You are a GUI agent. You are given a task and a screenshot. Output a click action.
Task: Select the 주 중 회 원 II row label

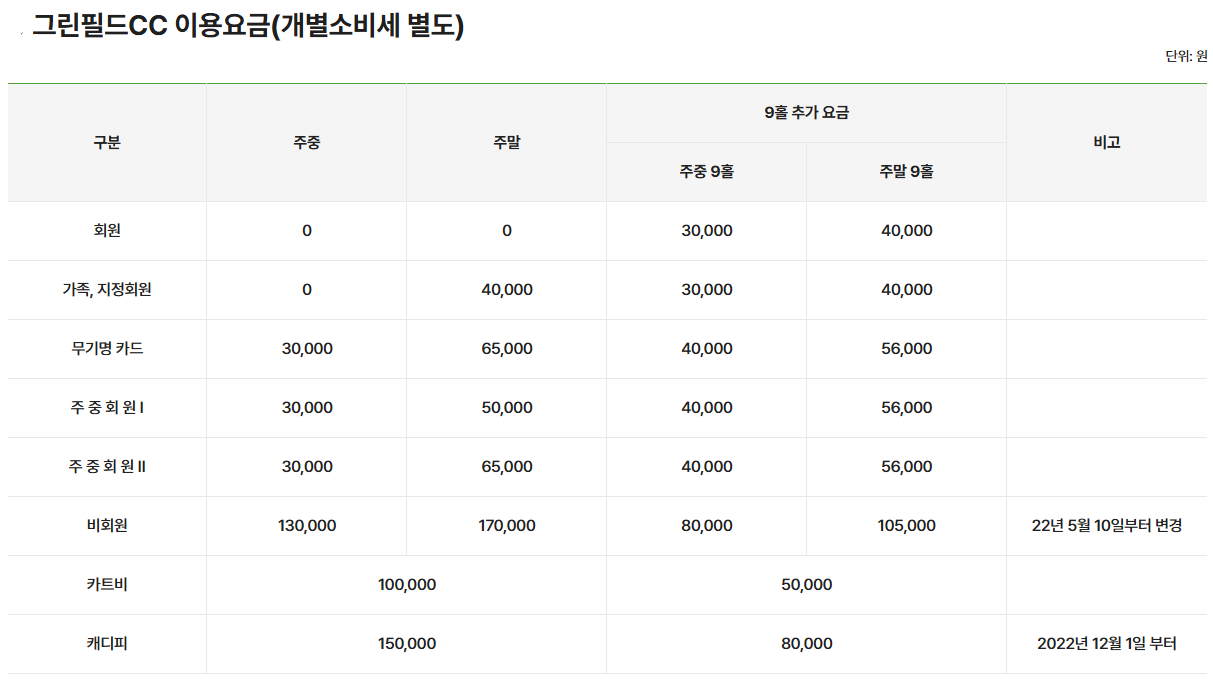pyautogui.click(x=107, y=467)
